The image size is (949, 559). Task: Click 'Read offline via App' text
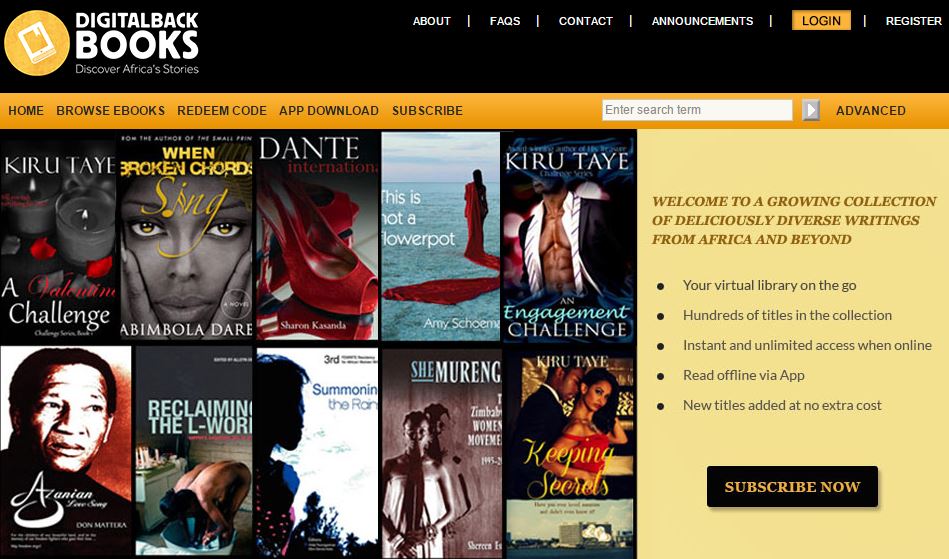click(743, 375)
